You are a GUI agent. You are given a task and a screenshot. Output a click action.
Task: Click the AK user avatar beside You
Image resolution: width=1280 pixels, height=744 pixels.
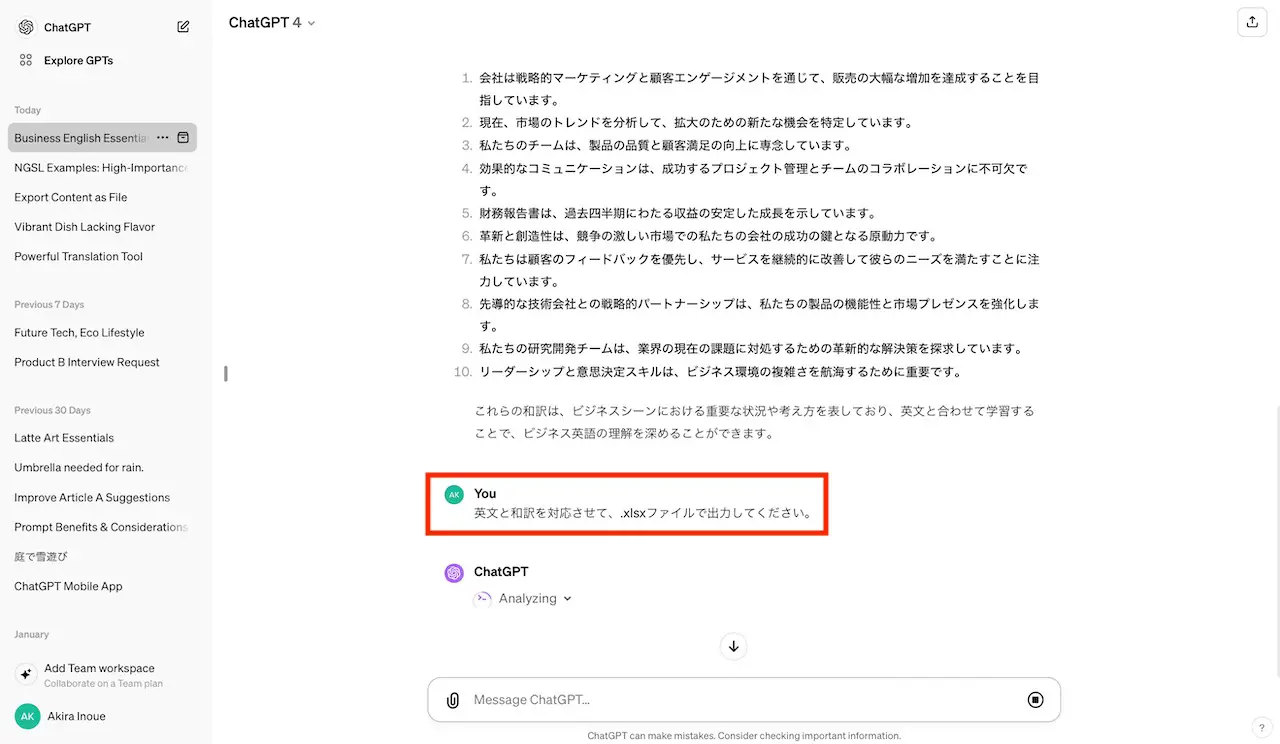(x=454, y=494)
